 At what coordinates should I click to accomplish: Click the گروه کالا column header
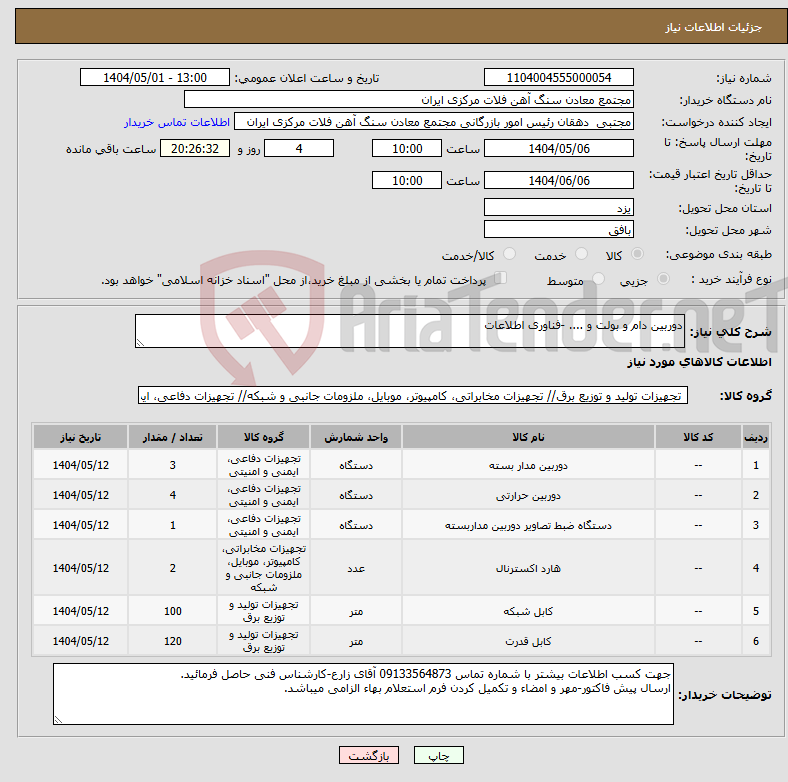point(263,437)
